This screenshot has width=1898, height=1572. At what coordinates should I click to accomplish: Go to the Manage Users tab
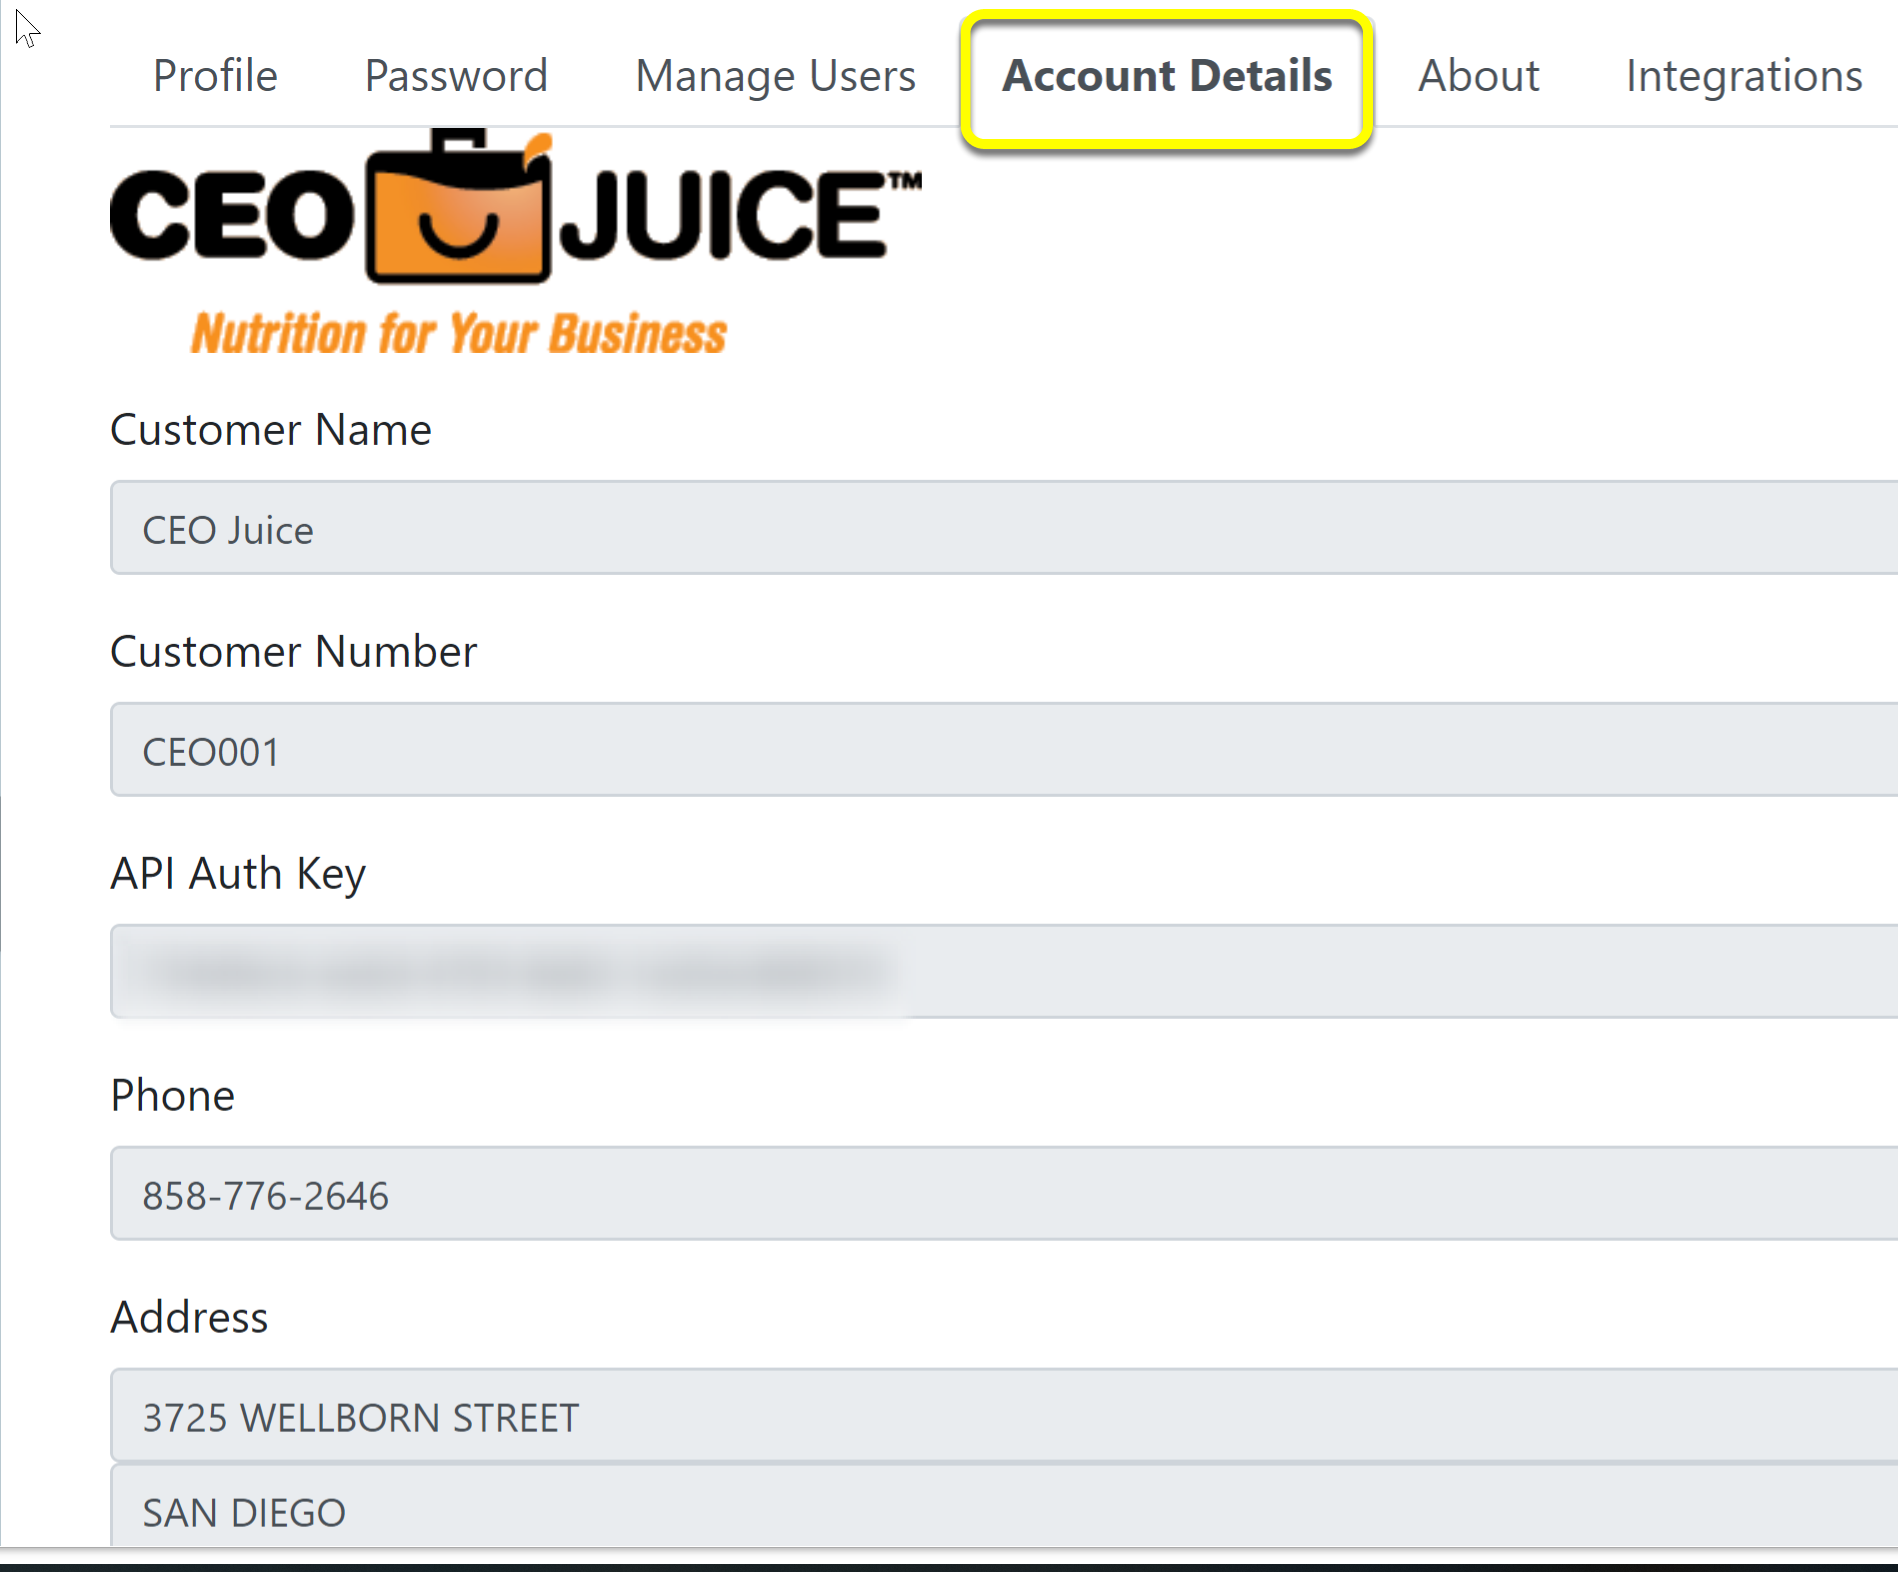(x=775, y=76)
